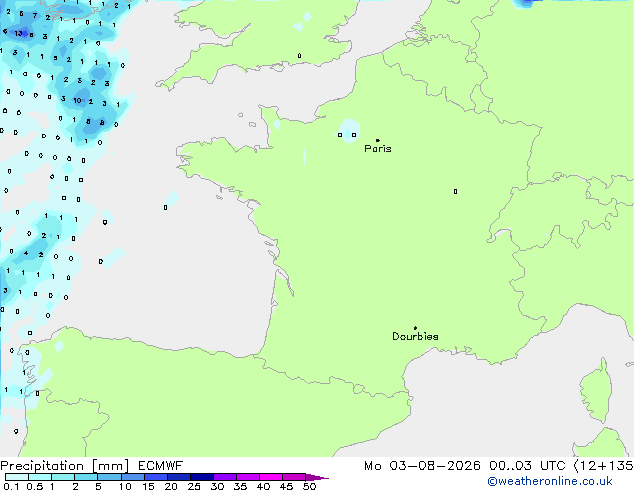The width and height of the screenshot is (634, 490).
Task: Click the '13' precipitation value on map
Action: pos(19,33)
